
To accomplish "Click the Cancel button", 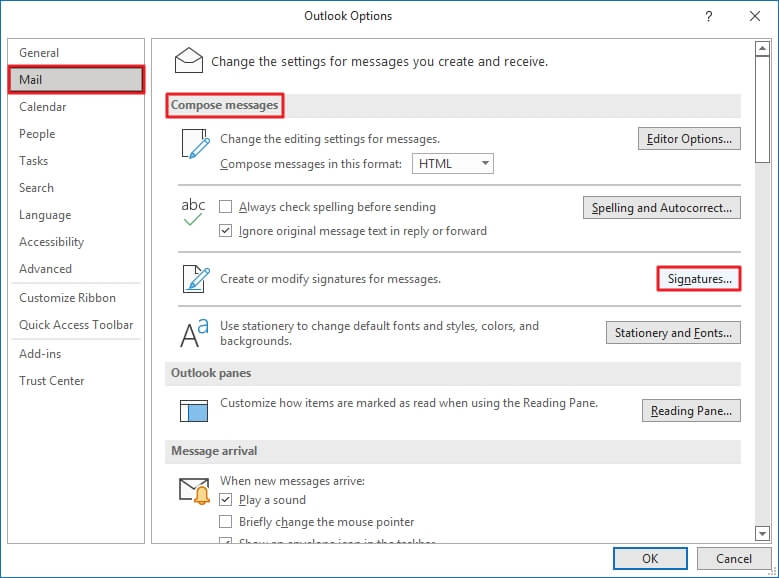I will tap(734, 559).
